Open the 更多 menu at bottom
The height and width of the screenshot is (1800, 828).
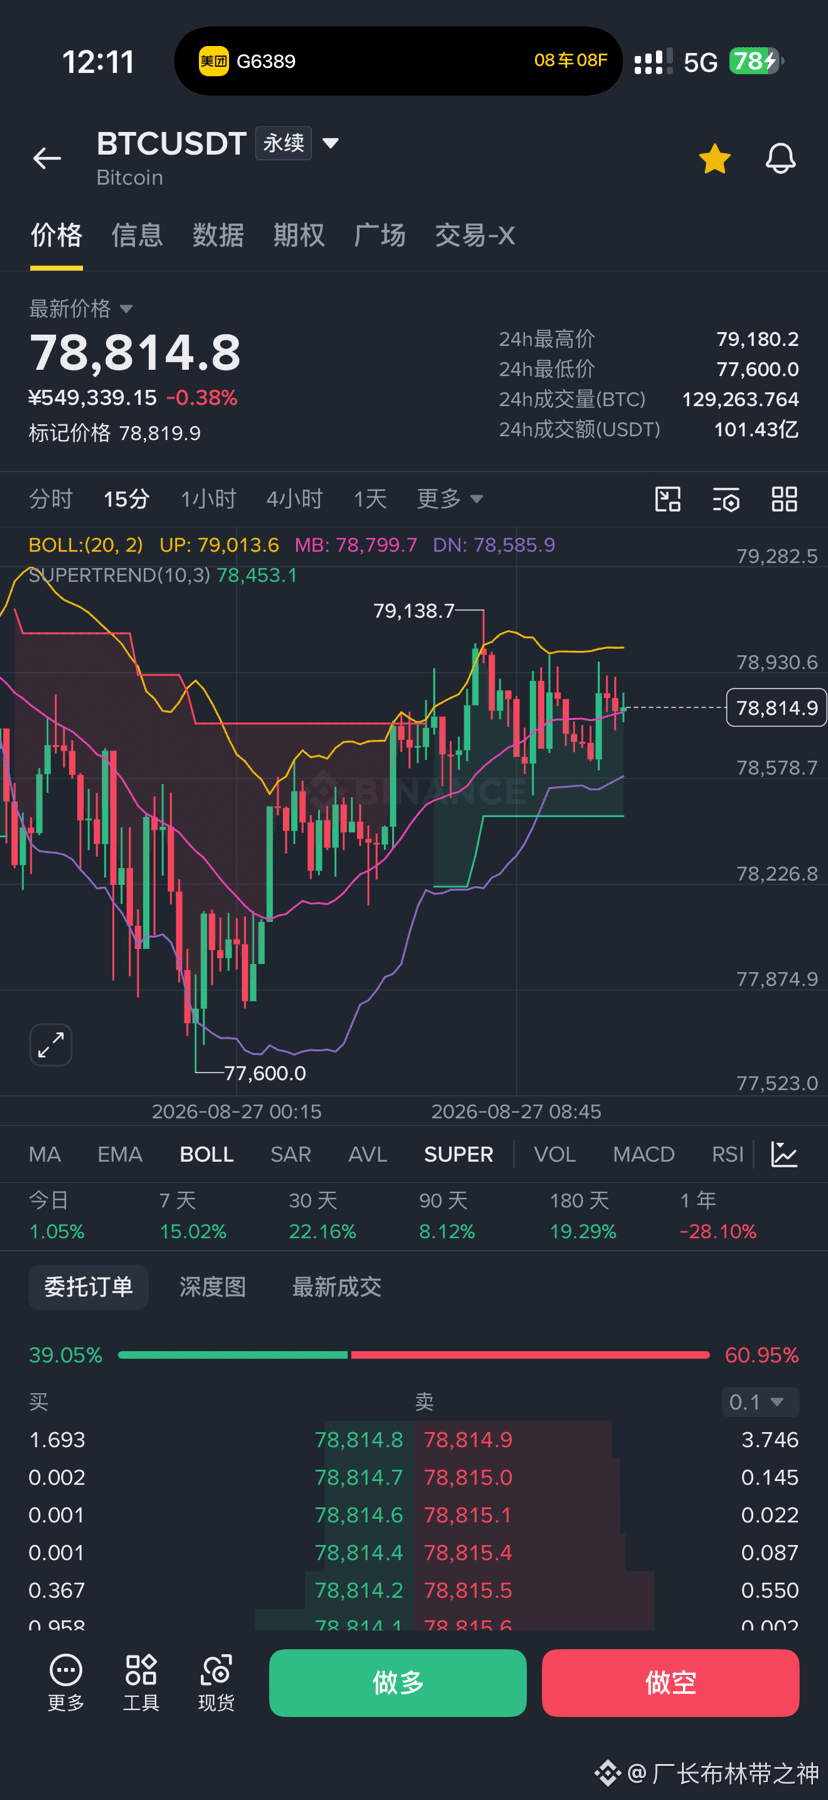click(66, 1682)
